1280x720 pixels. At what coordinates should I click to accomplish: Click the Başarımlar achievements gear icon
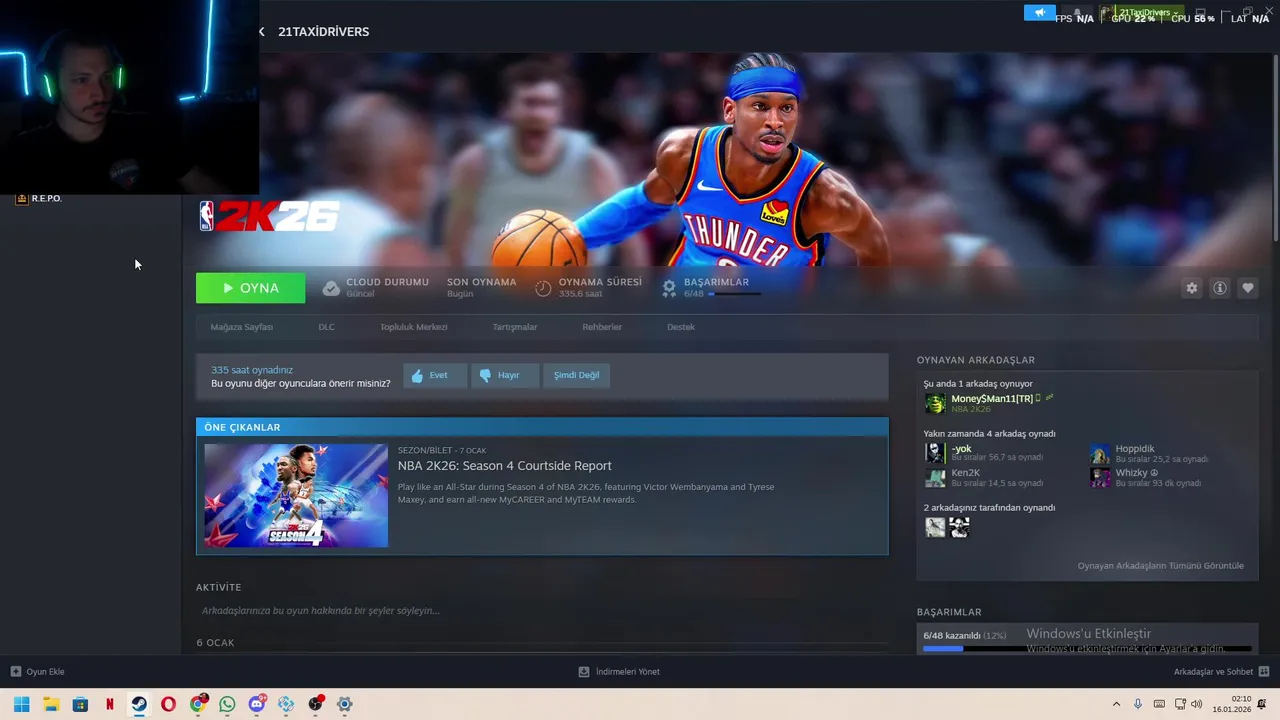click(x=669, y=288)
